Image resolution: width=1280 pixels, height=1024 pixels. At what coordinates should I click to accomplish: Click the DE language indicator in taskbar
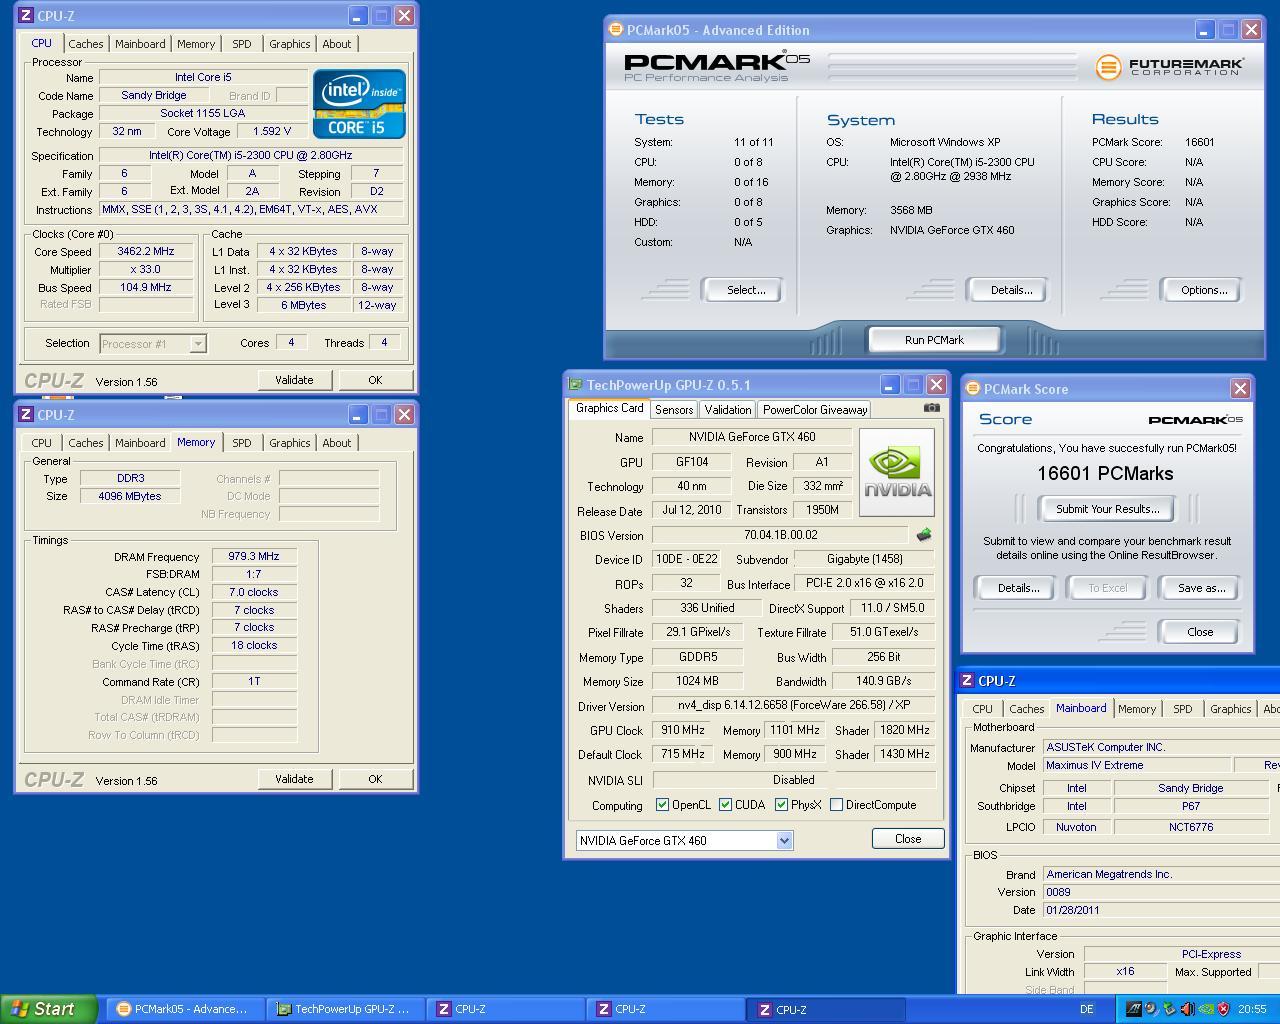tap(1086, 1009)
